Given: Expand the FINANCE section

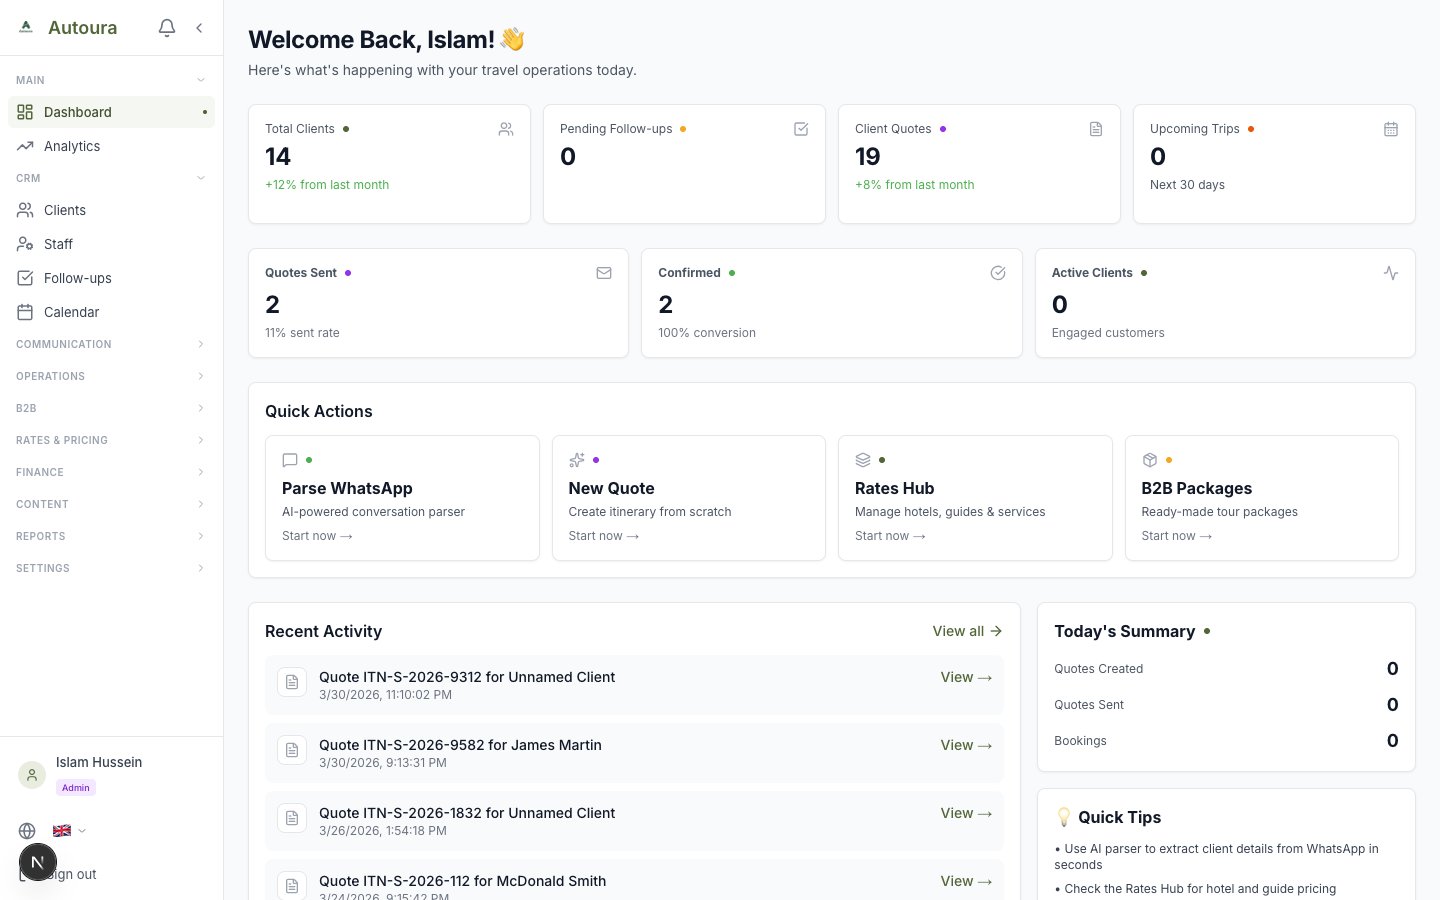Looking at the screenshot, I should [111, 472].
